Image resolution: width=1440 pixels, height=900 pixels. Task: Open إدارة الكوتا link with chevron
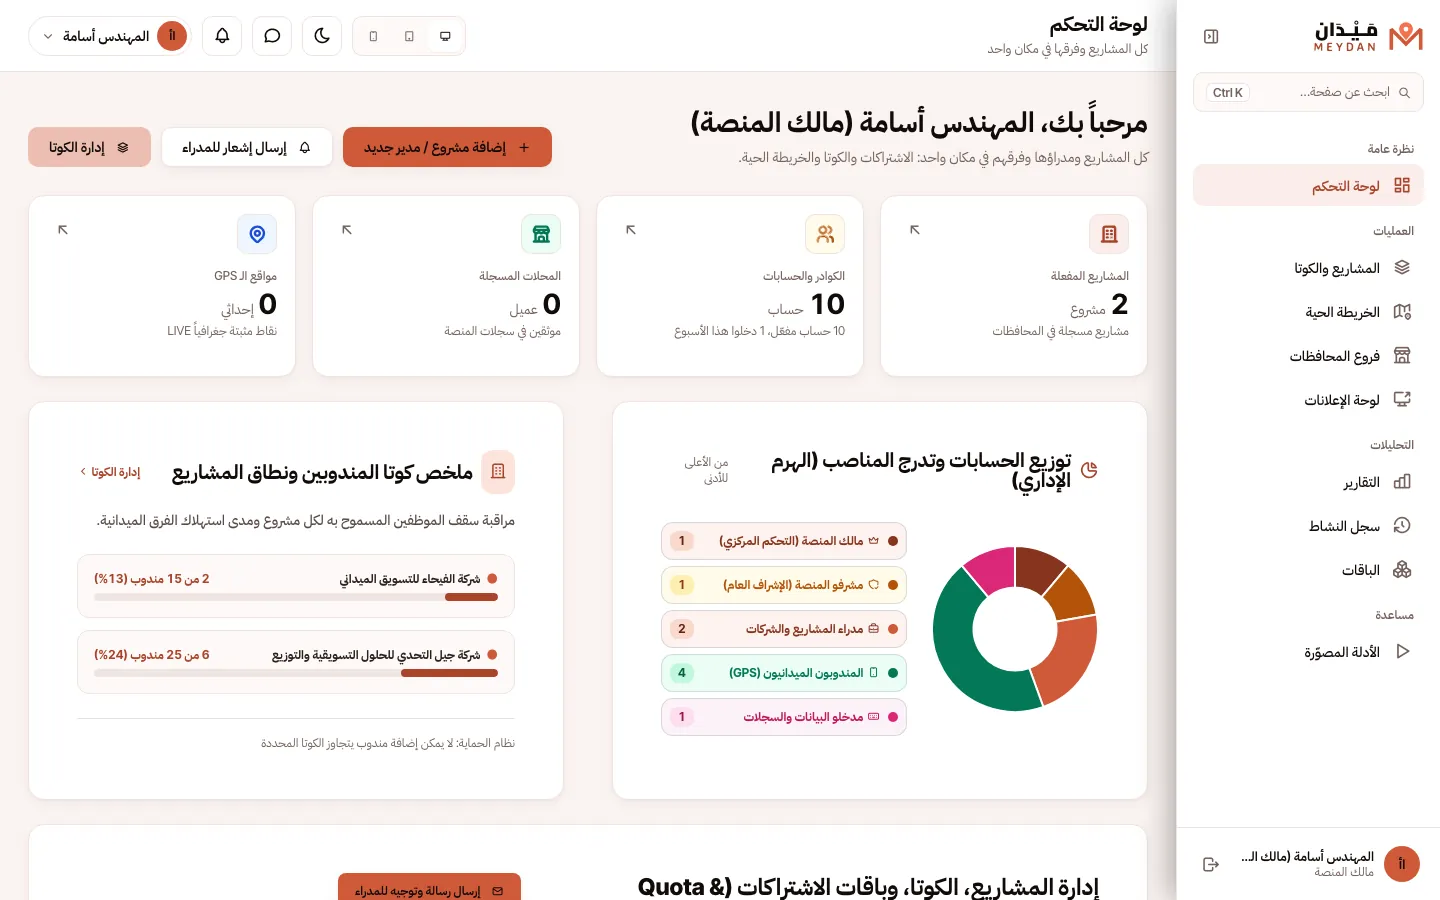(110, 472)
